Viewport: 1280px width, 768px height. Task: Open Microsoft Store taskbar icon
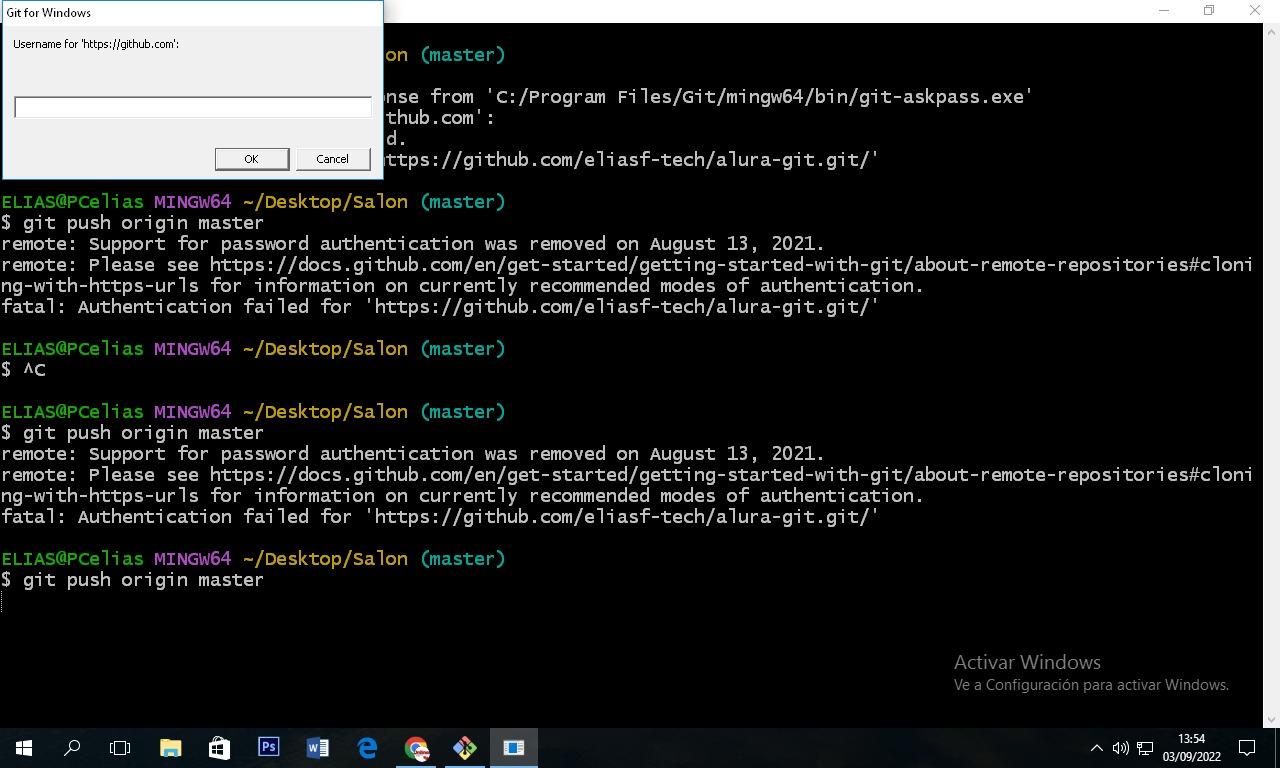click(219, 748)
